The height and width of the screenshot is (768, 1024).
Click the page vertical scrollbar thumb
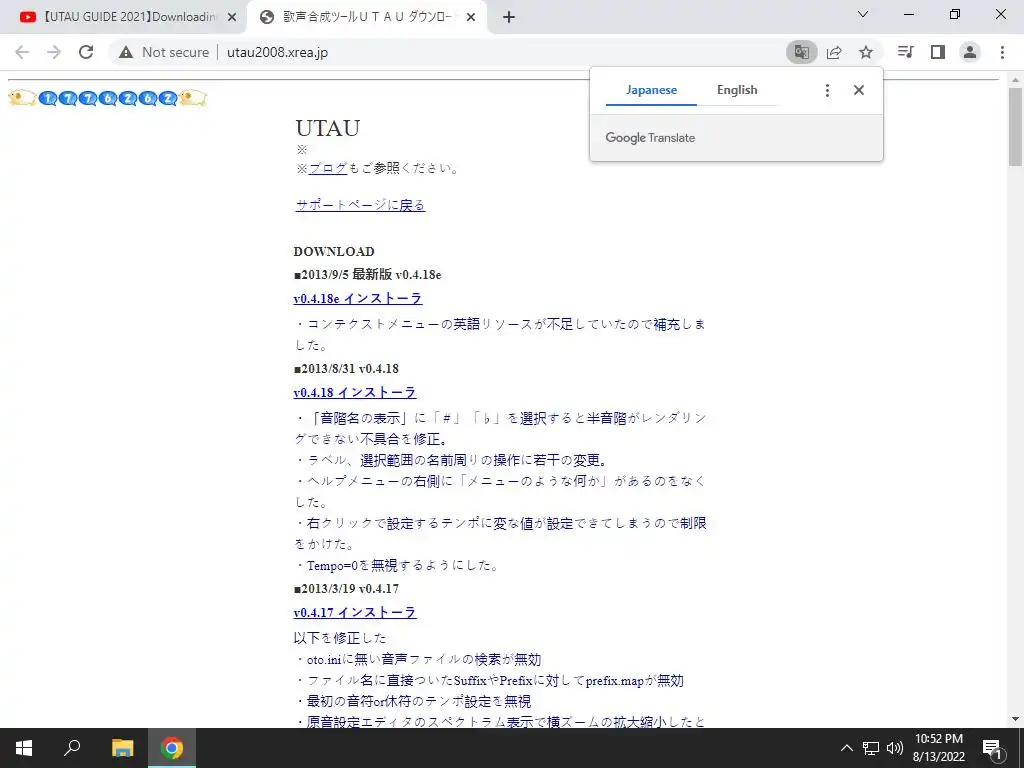coord(1015,127)
